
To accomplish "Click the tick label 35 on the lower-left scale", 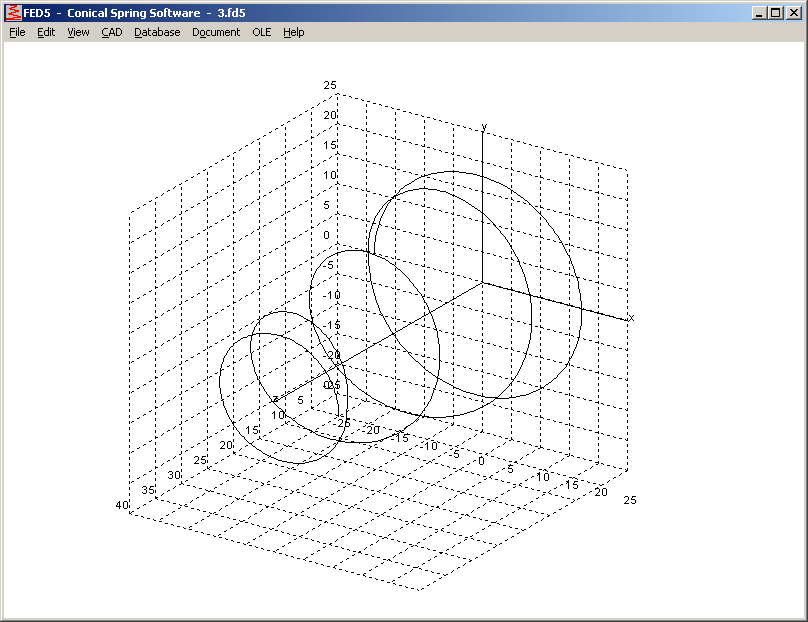I will click(x=148, y=490).
